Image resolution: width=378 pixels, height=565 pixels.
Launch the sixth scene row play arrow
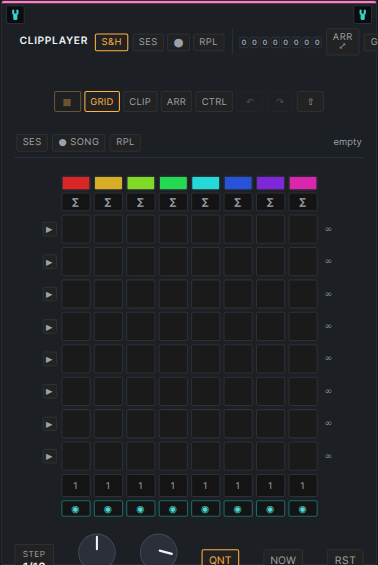pyautogui.click(x=49, y=392)
